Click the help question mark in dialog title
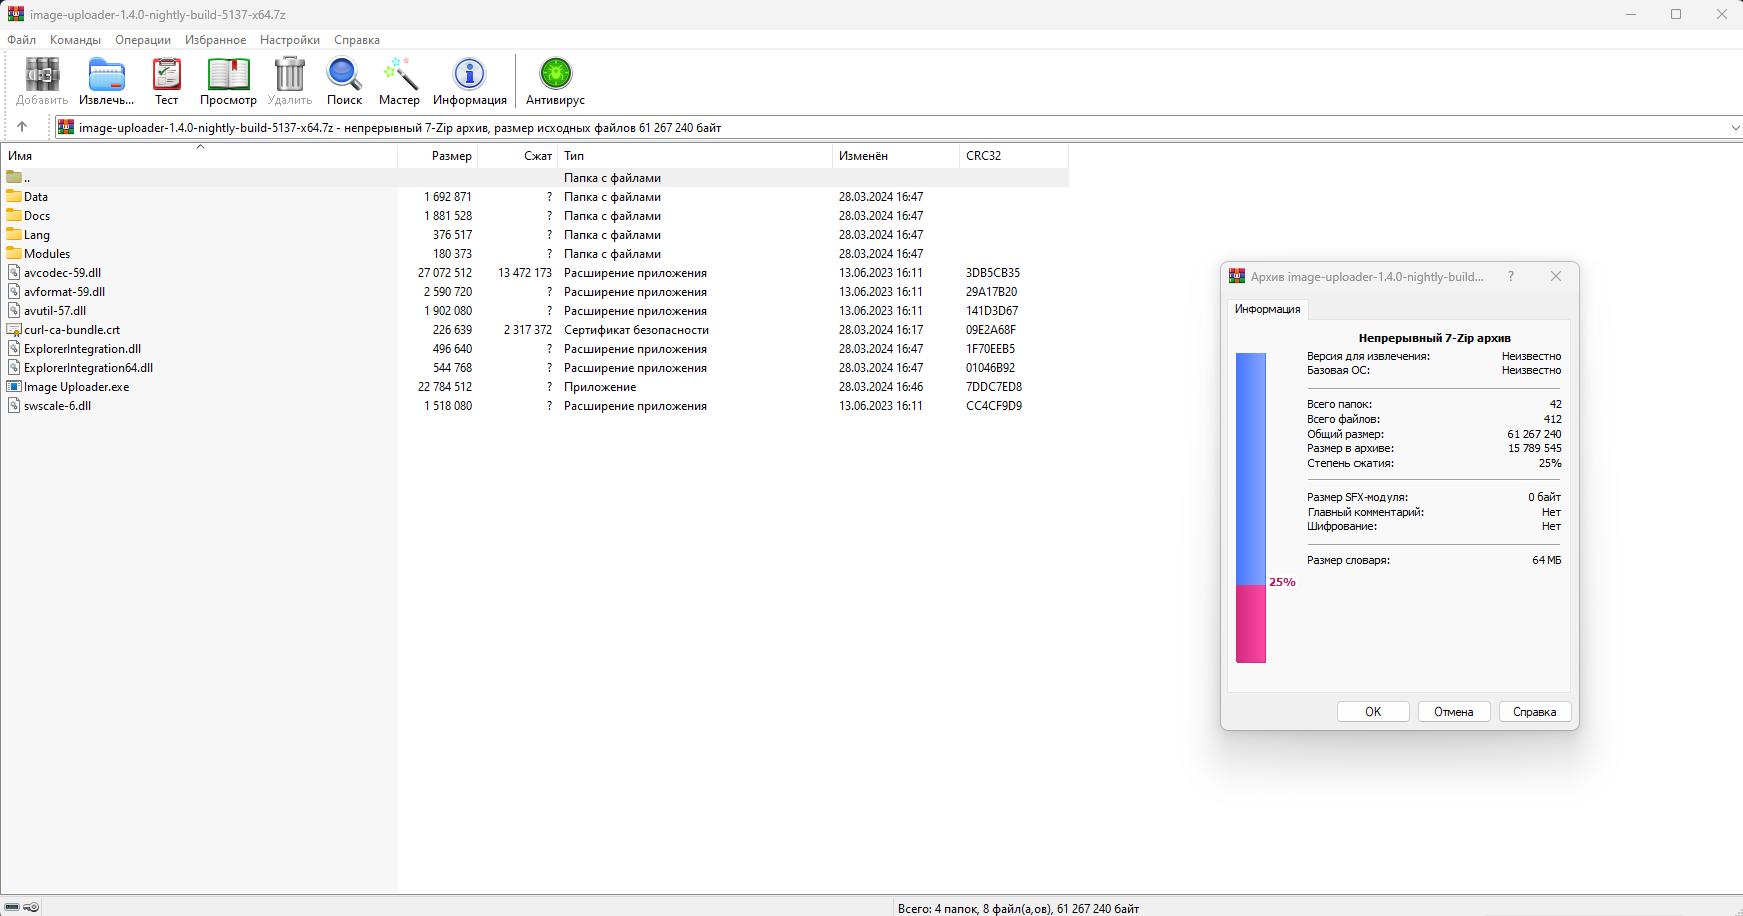The width and height of the screenshot is (1743, 916). [1511, 277]
